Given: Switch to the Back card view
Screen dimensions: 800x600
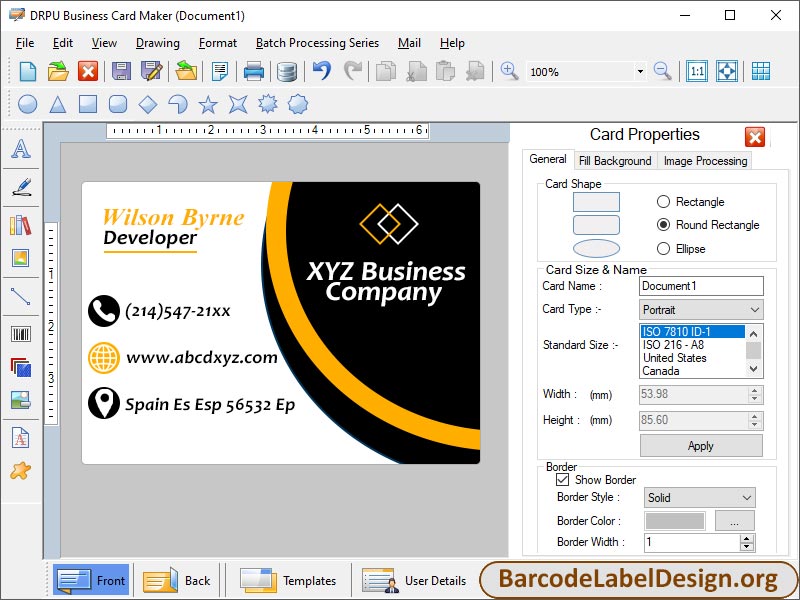Looking at the screenshot, I should (178, 580).
